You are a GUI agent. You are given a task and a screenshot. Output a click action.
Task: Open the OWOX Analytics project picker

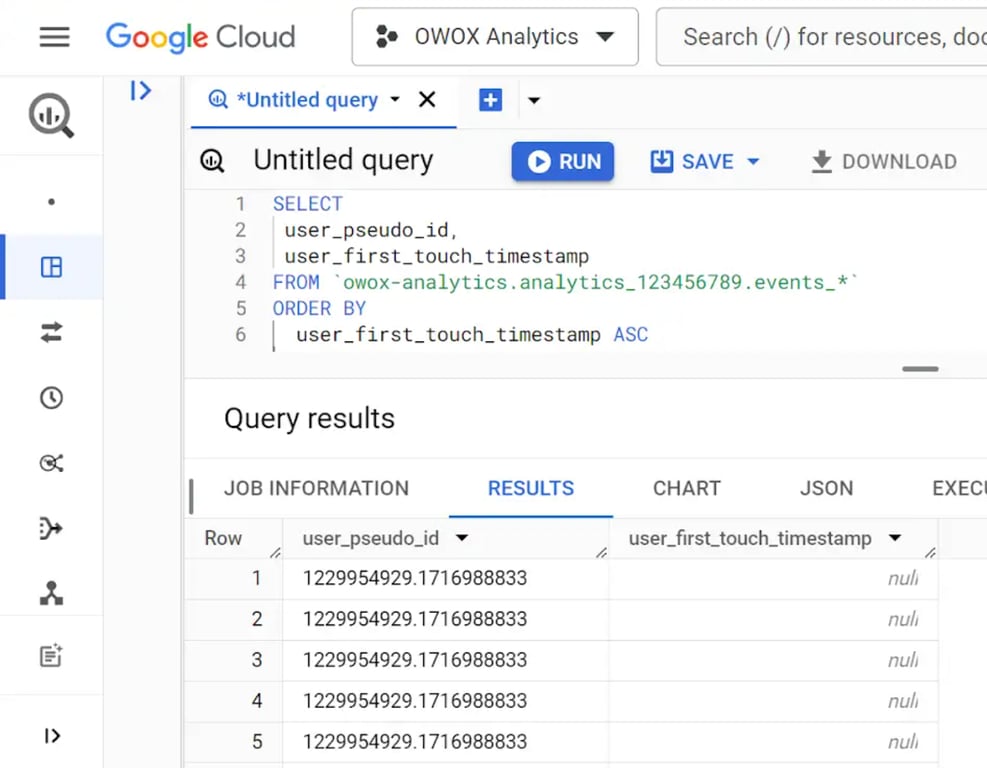tap(495, 37)
